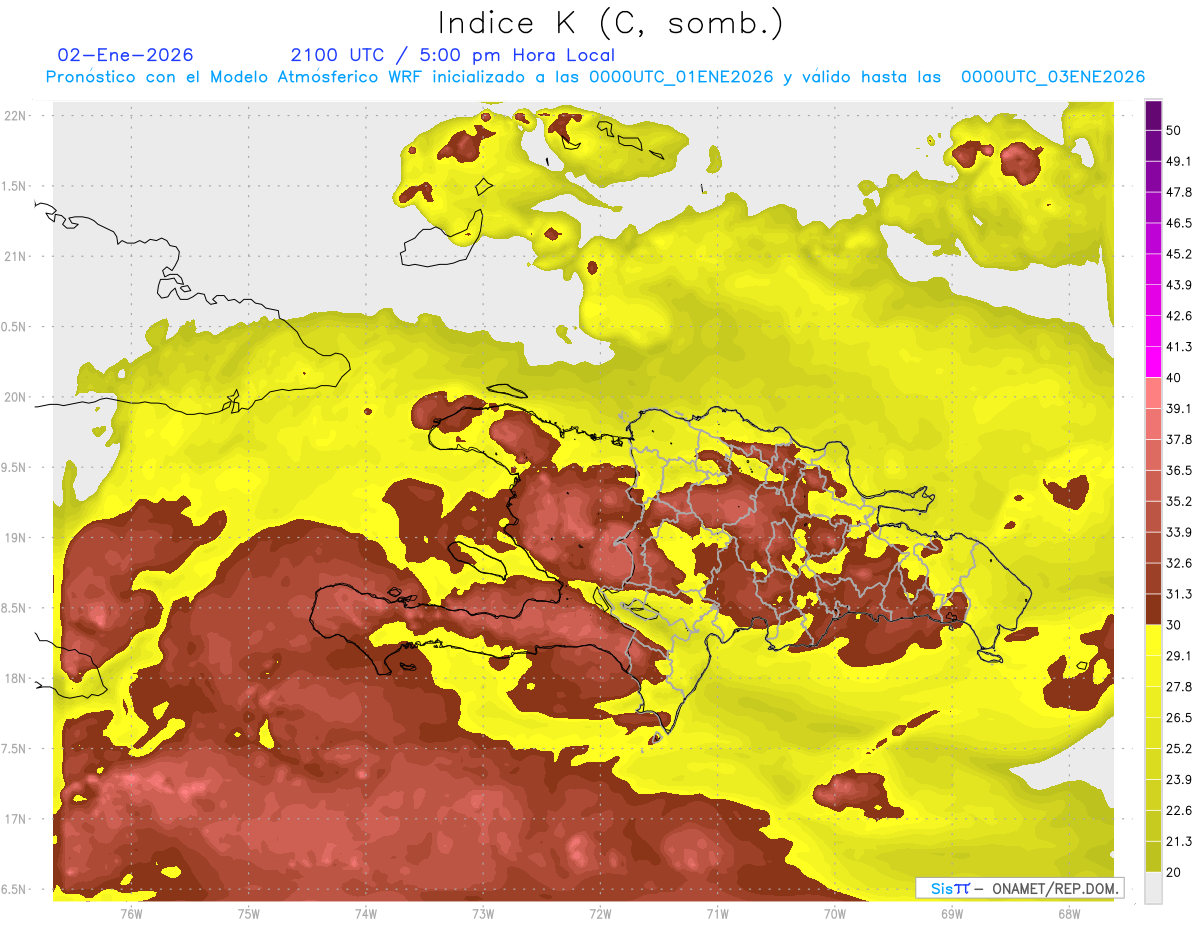Click the colorbar value '42.6'
Screen dimensions: 1200x927
[x=1179, y=316]
